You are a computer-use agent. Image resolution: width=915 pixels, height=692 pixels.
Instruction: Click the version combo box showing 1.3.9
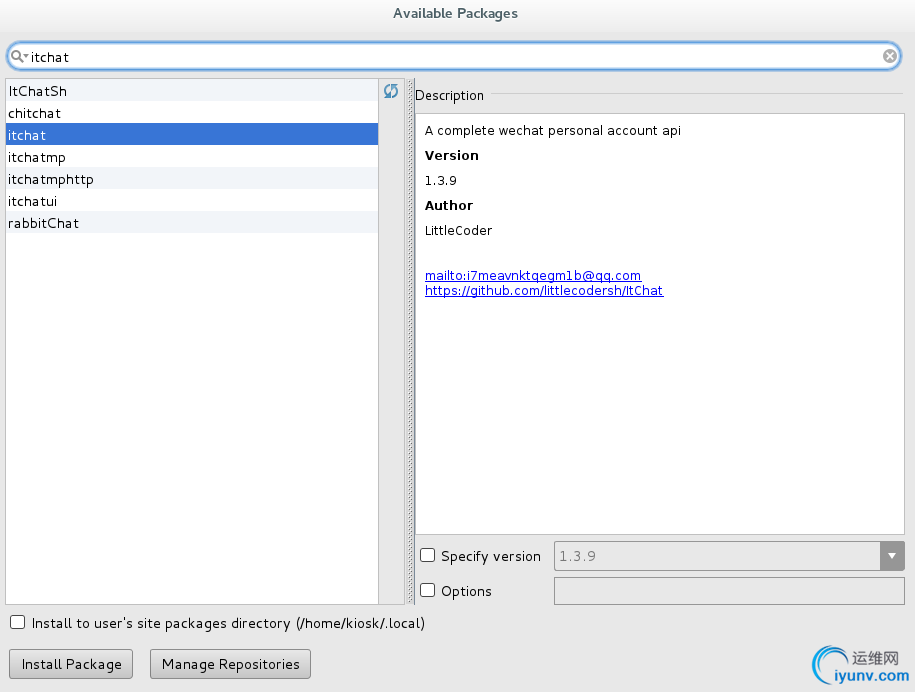729,556
